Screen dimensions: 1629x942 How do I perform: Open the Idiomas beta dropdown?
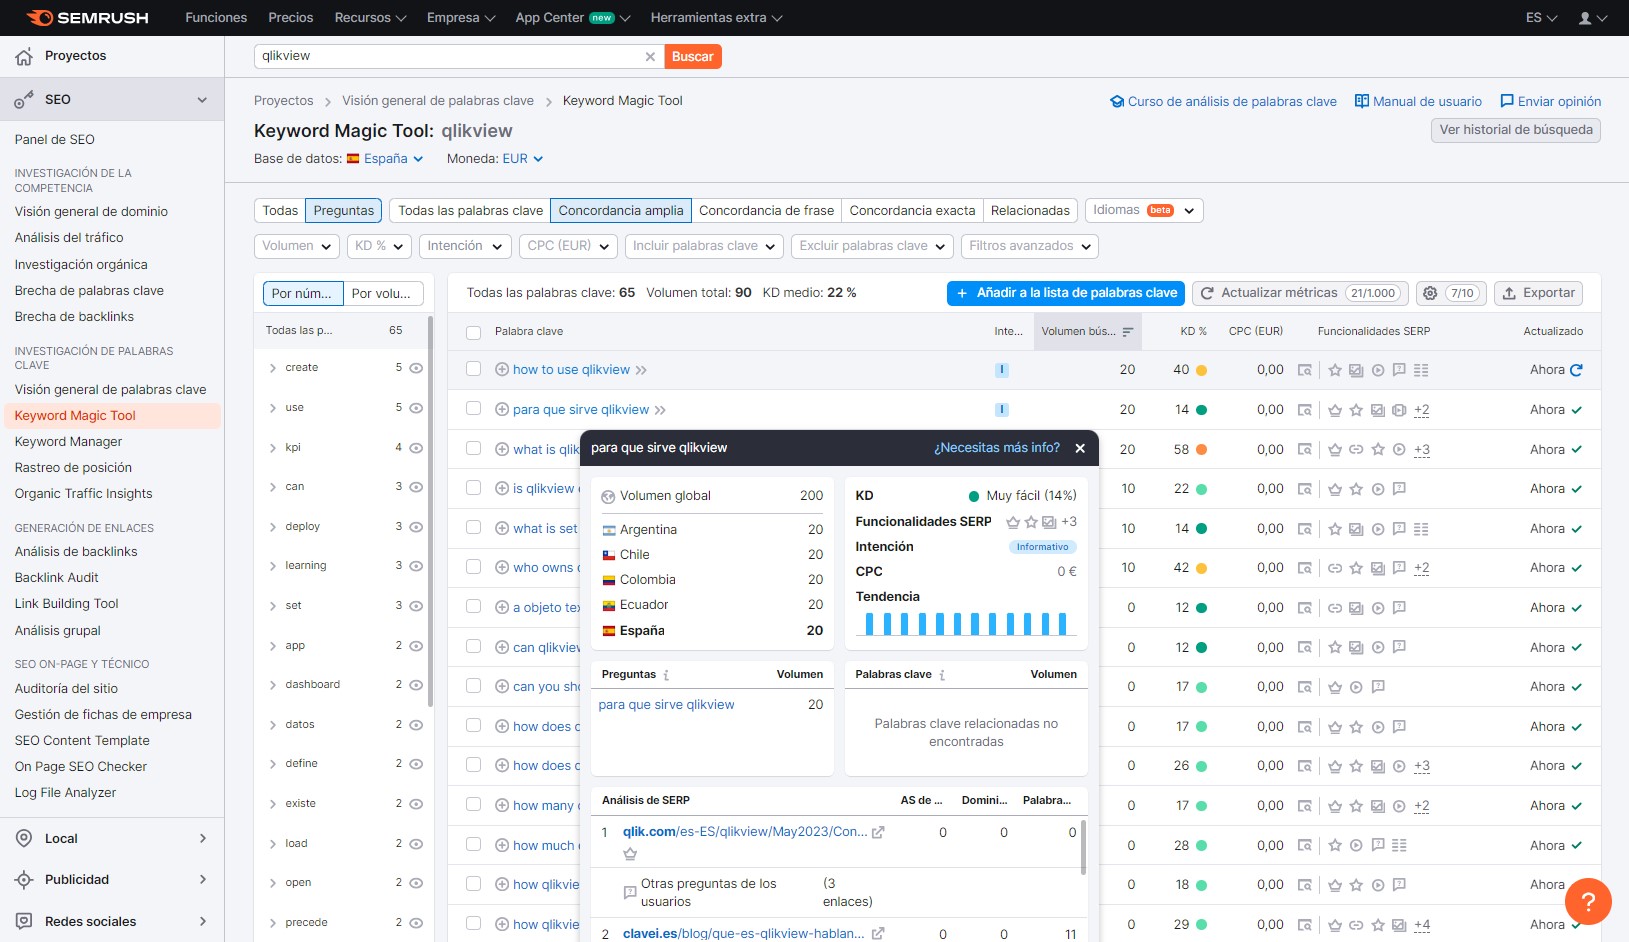(1144, 211)
